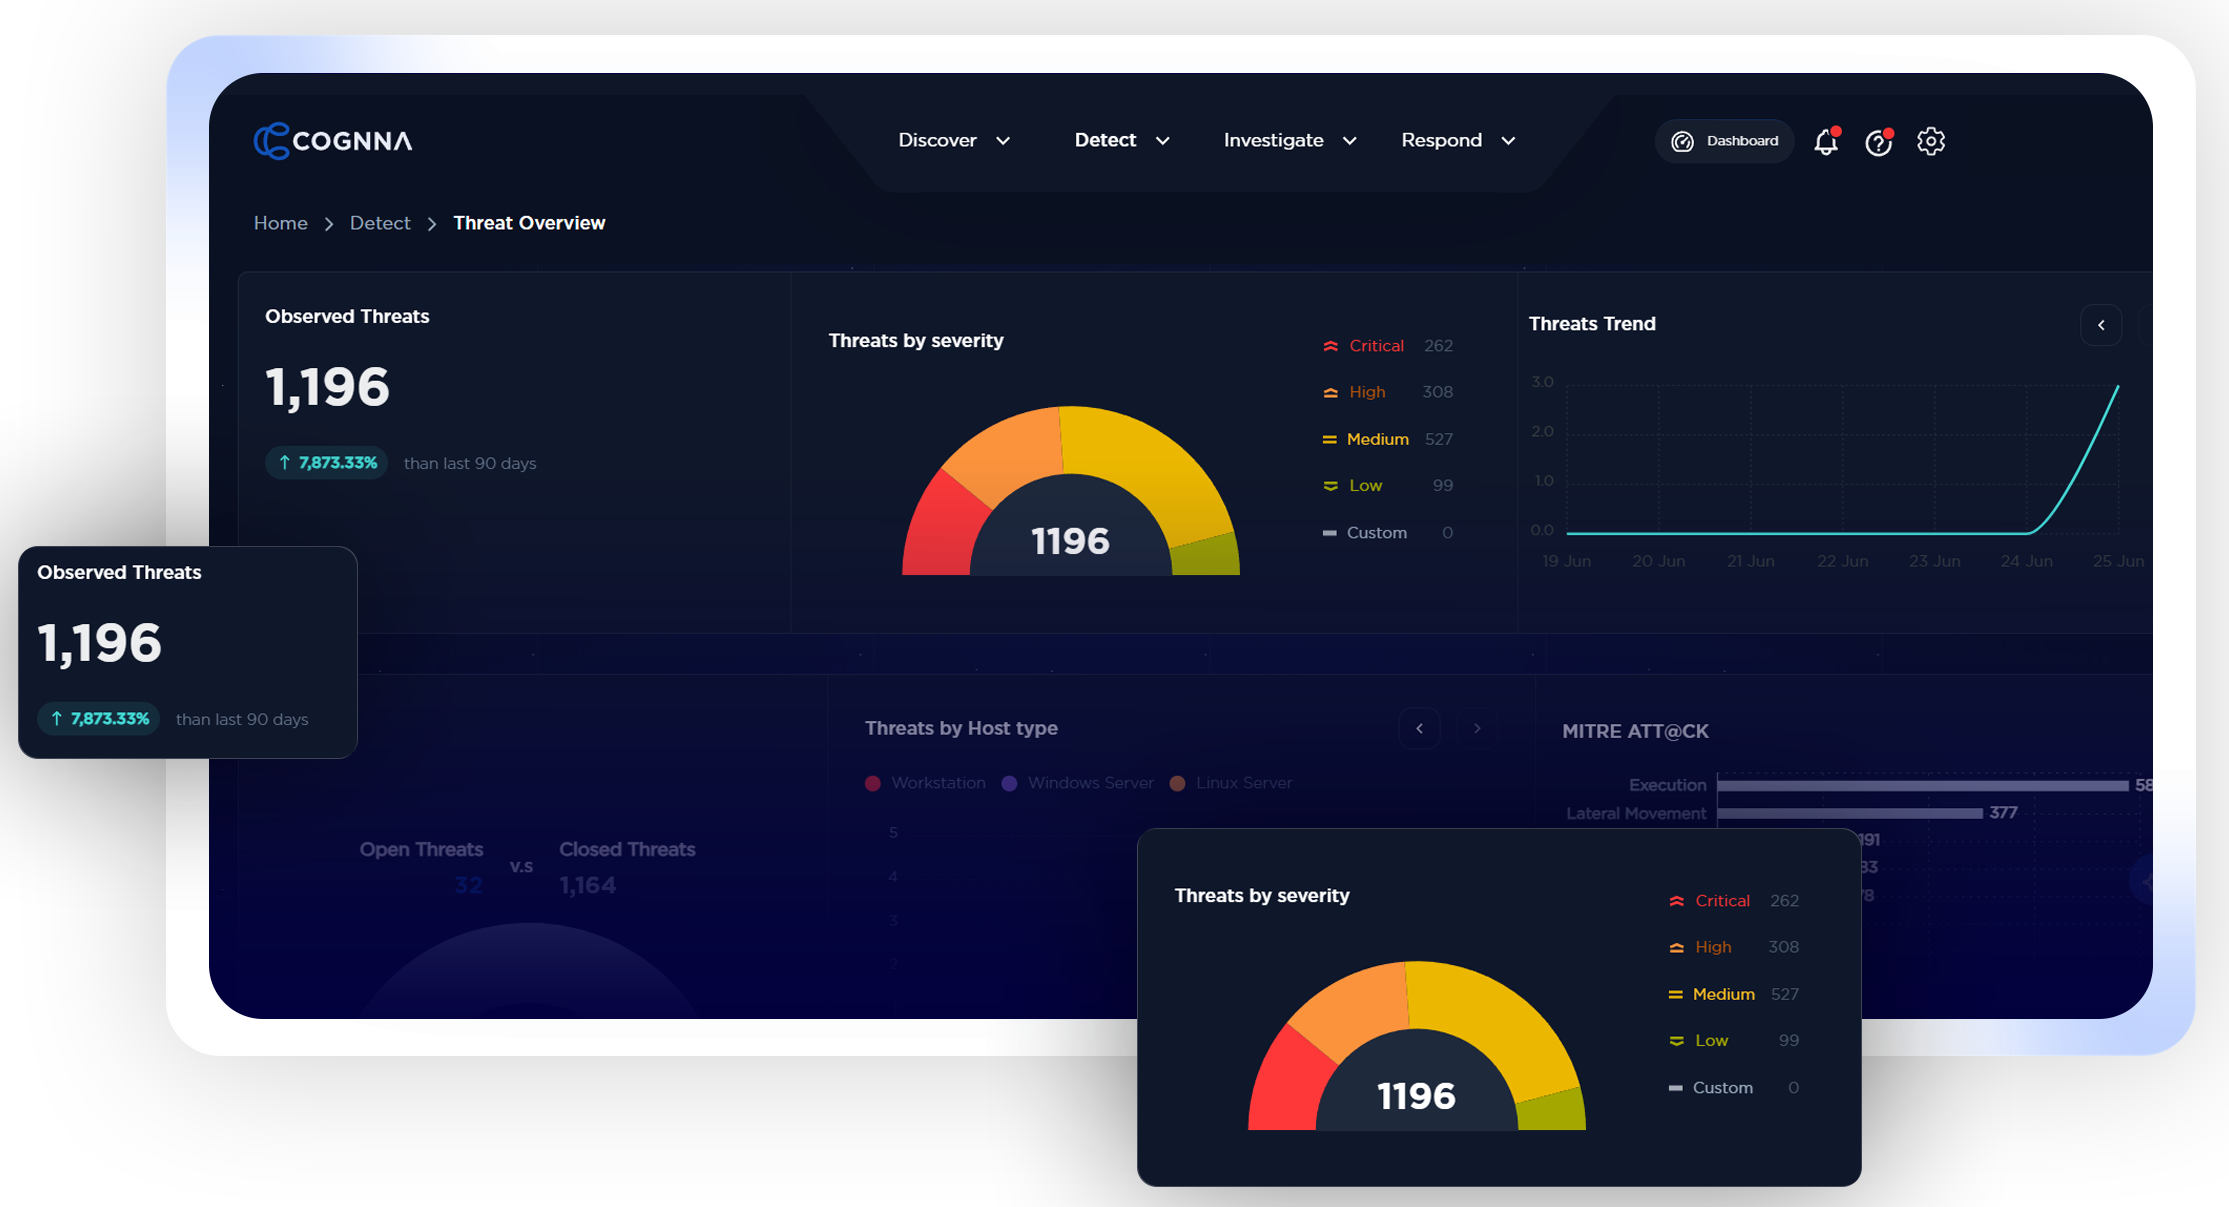Image resolution: width=2229 pixels, height=1207 pixels.
Task: Click the Lateral Movement bar
Action: [x=1849, y=813]
